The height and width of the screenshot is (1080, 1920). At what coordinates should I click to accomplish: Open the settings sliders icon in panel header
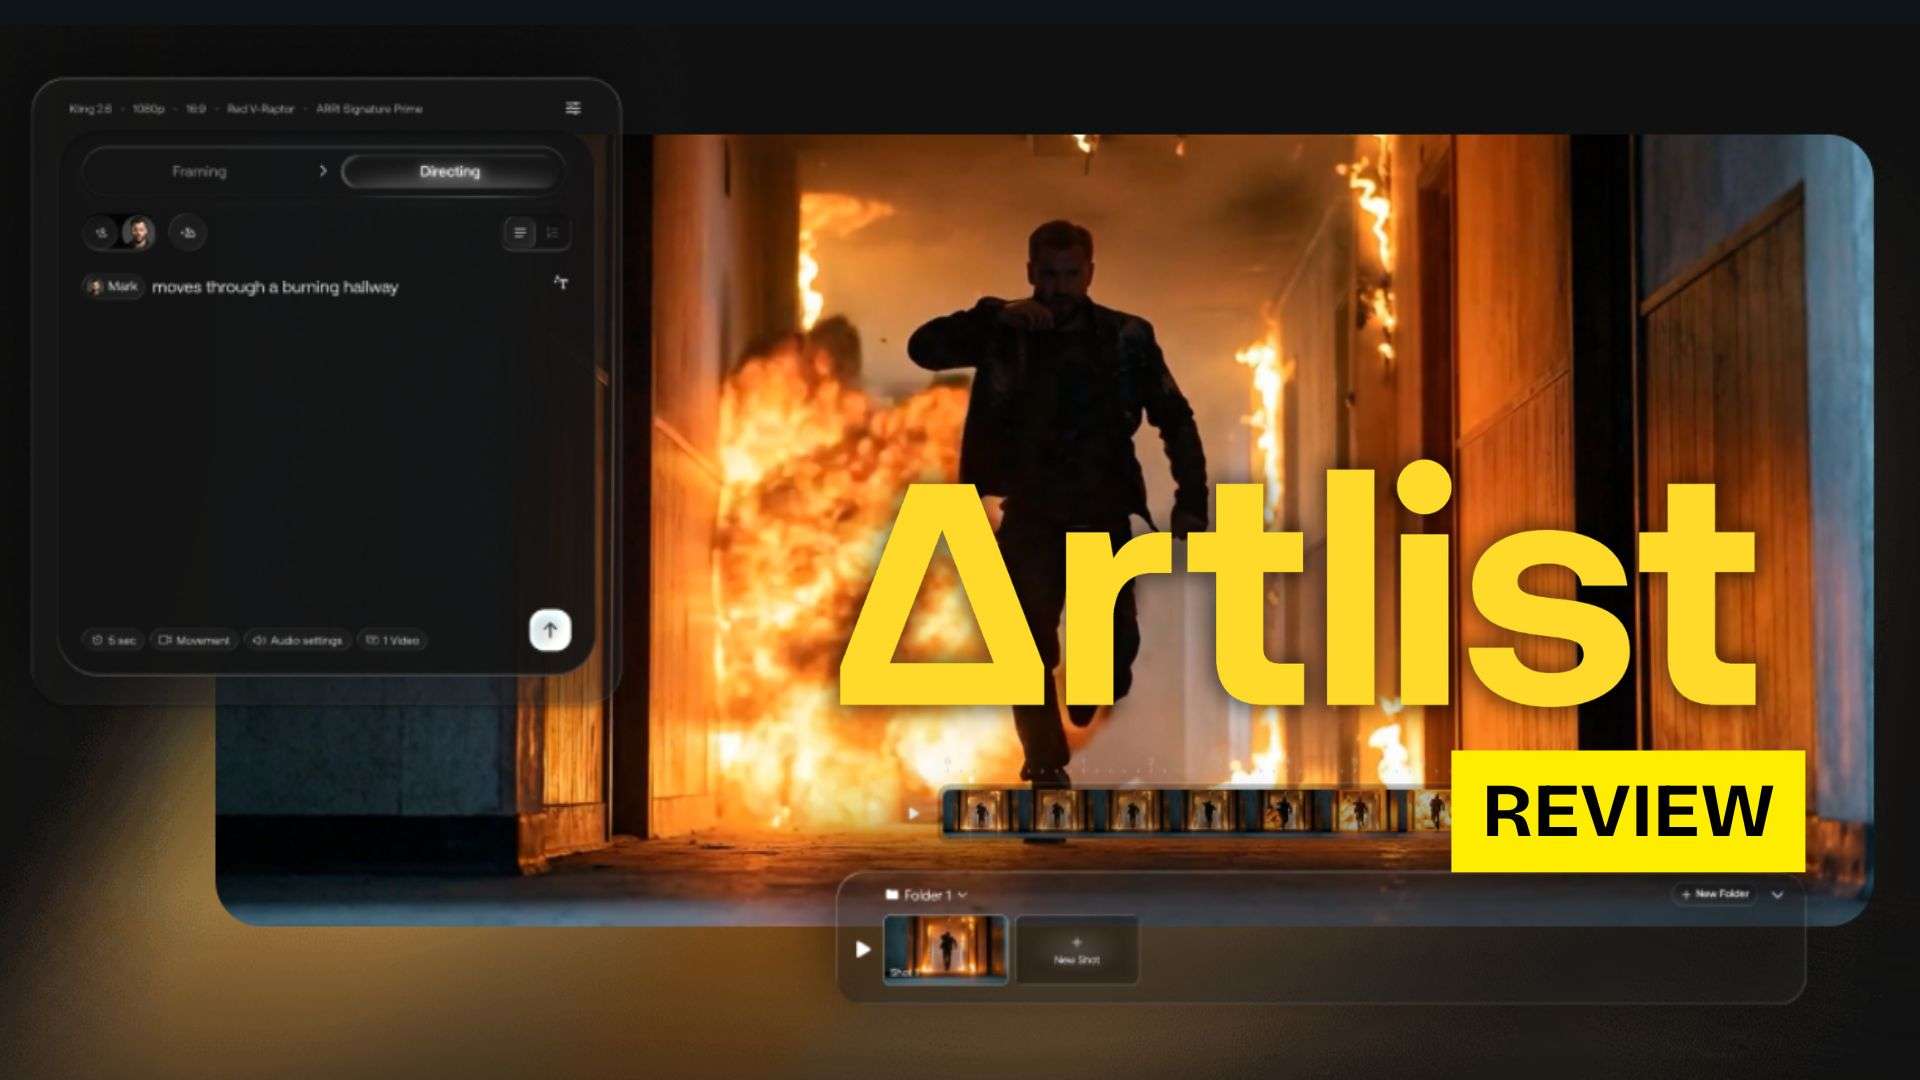[x=573, y=108]
